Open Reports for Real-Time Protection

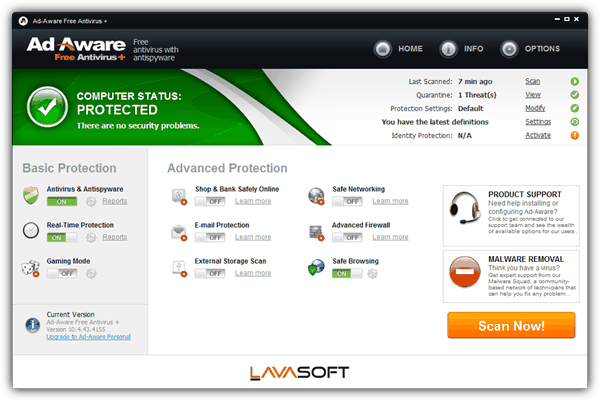[x=114, y=237]
